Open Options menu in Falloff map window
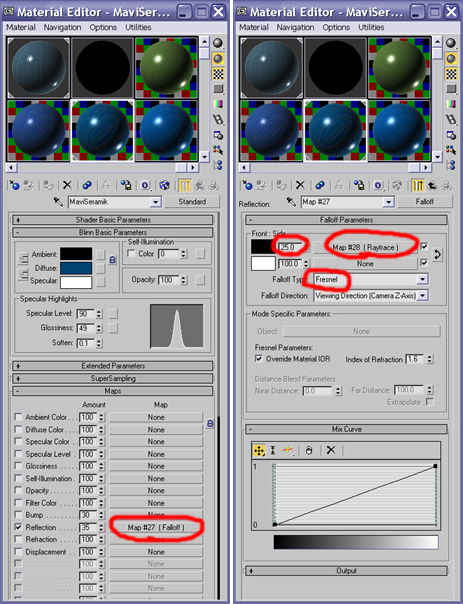463x604 pixels. [x=336, y=27]
